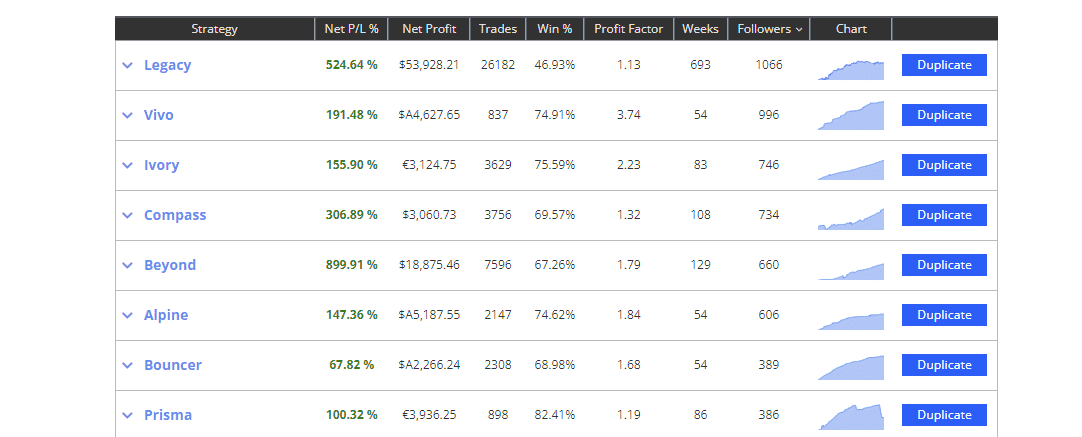Sort the table by Net P/L %

[351, 29]
